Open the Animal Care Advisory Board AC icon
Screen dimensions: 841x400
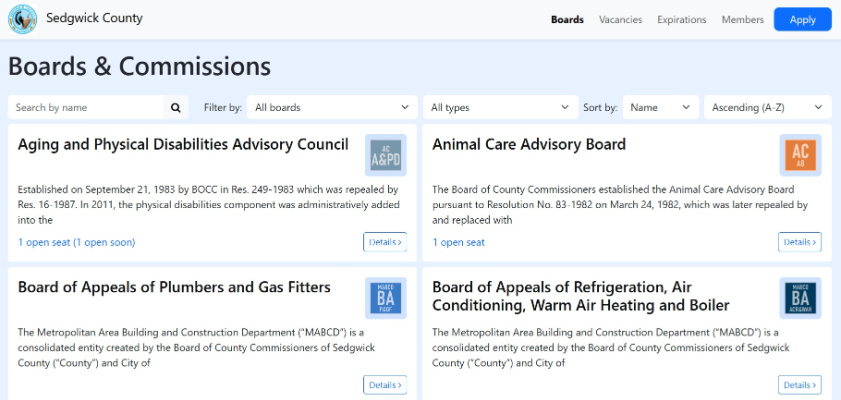click(x=800, y=155)
